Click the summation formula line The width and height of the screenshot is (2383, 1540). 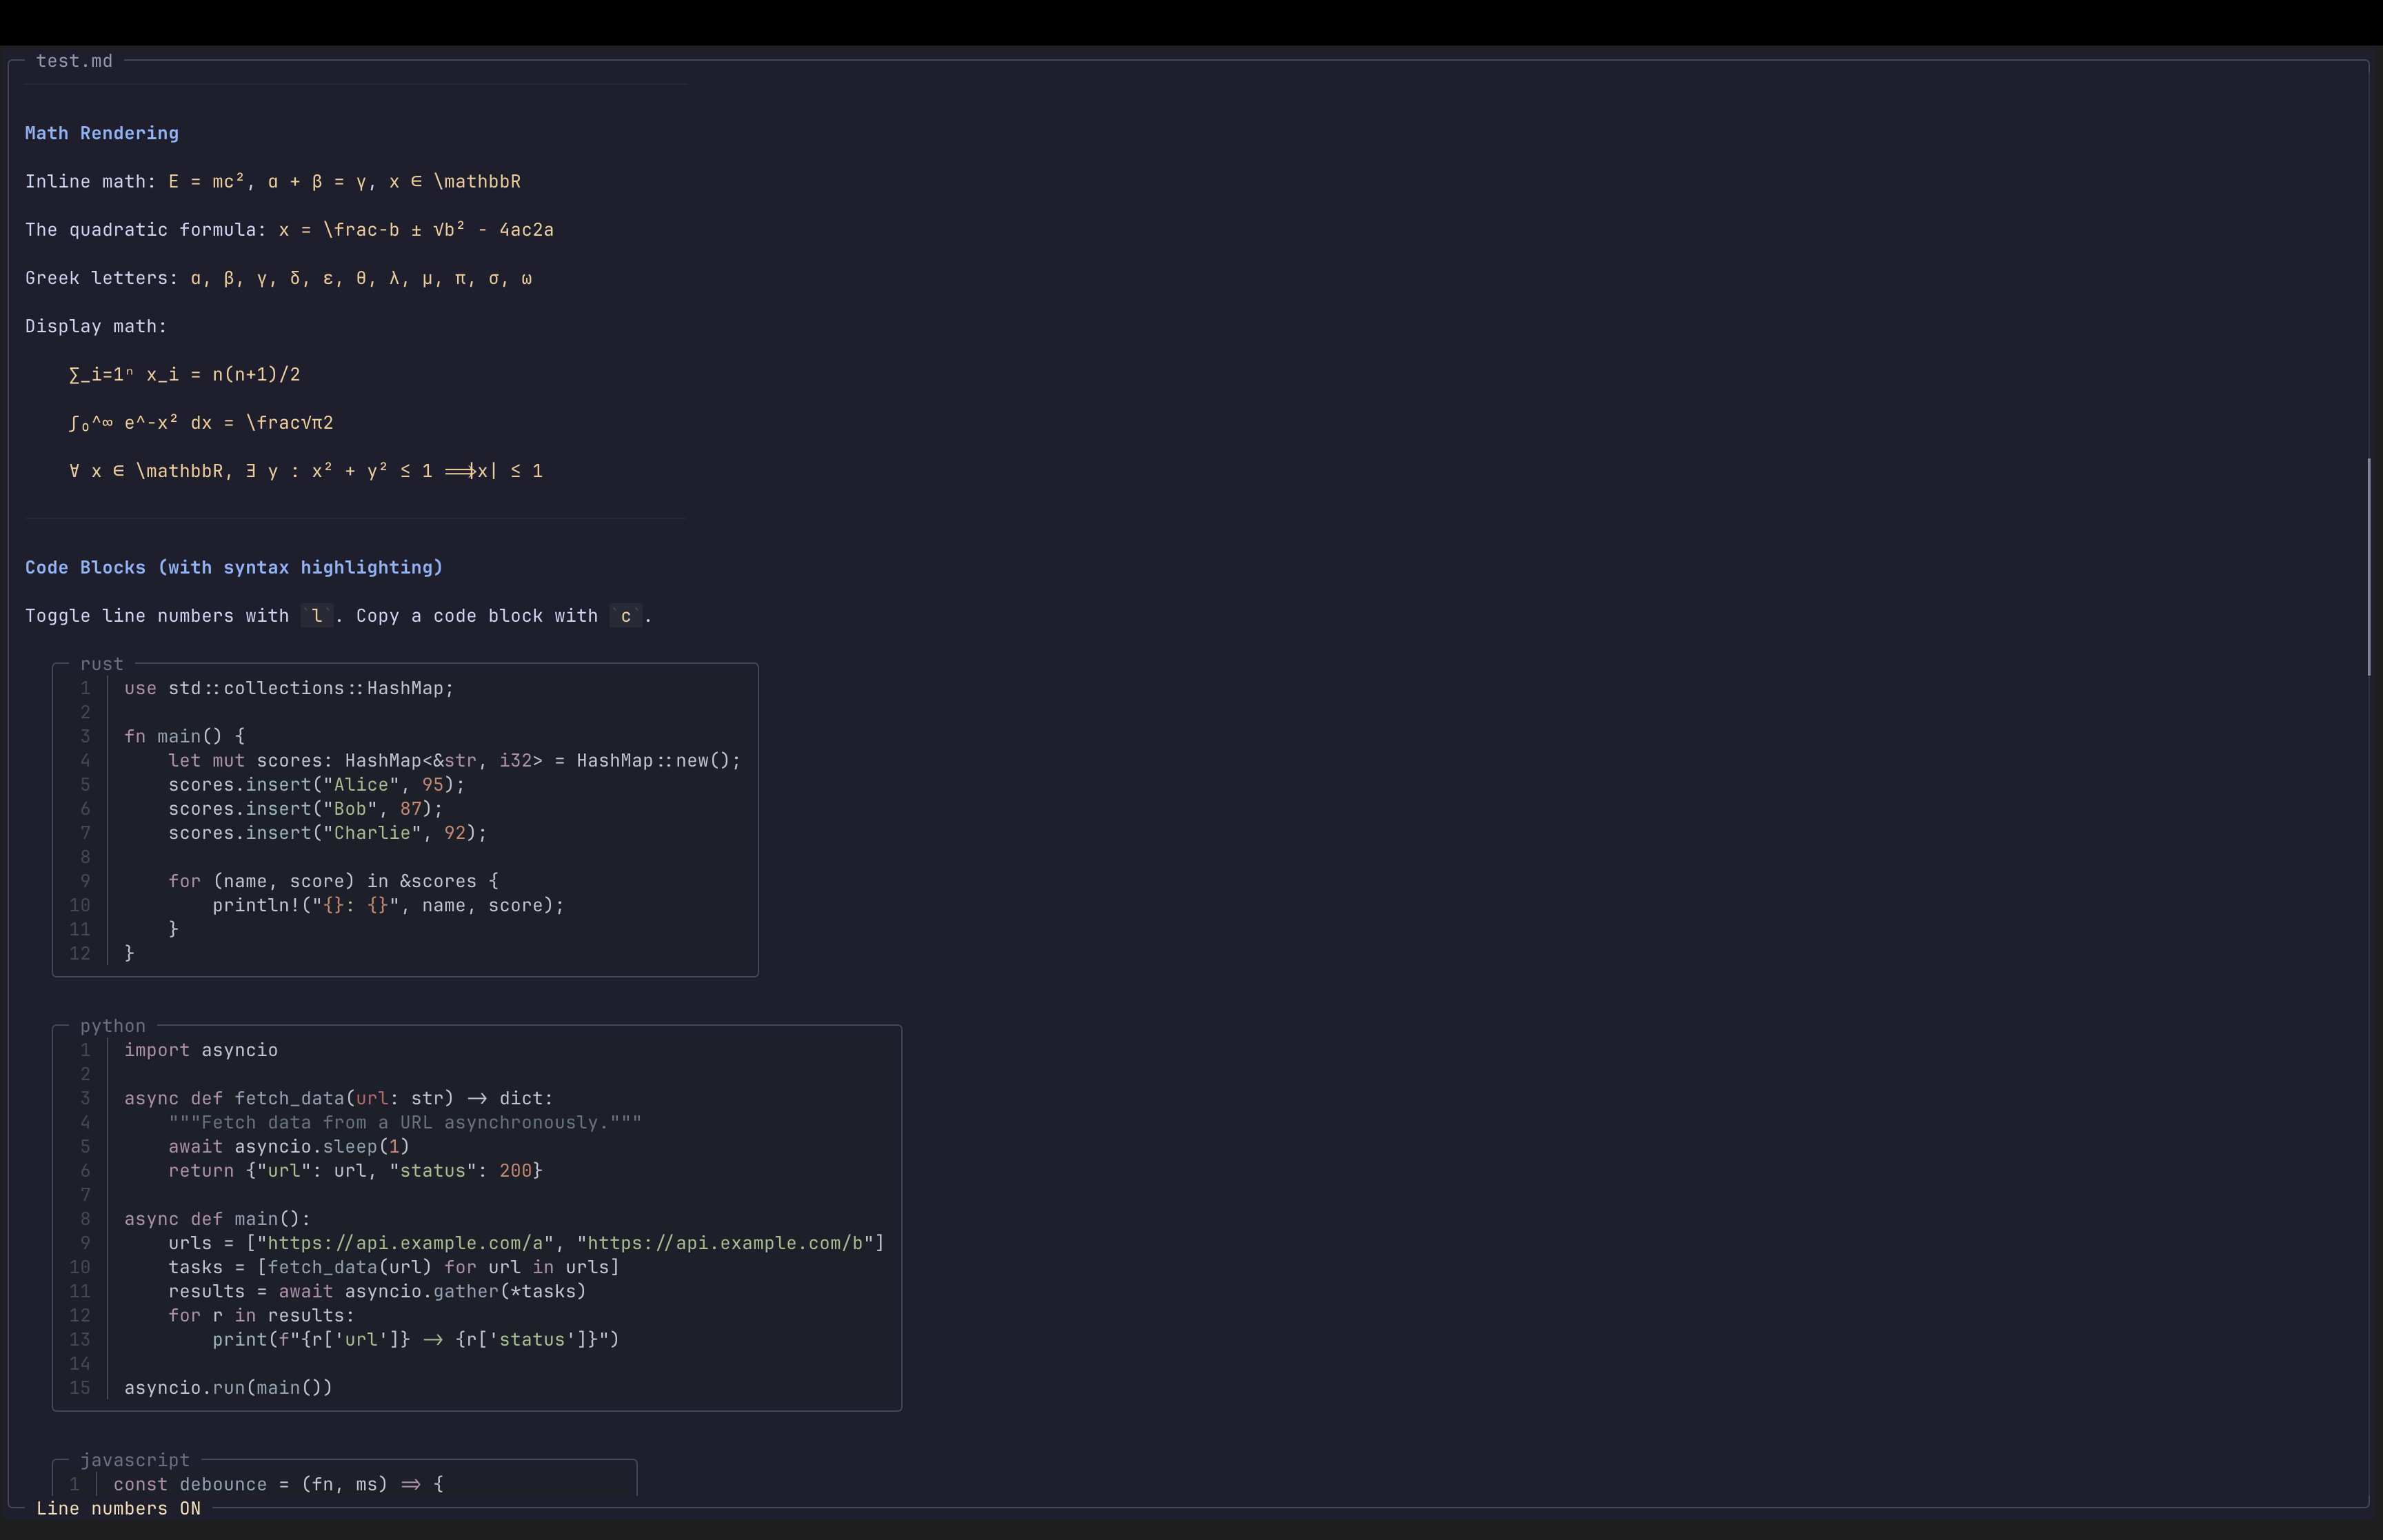pyautogui.click(x=185, y=374)
